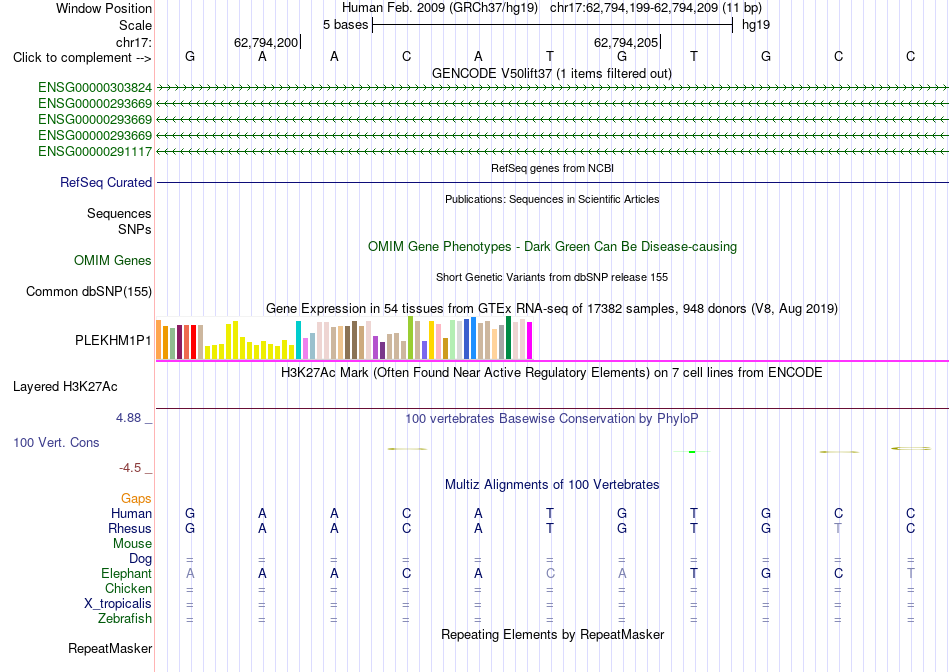
Task: Click 'Short Genetic Variants from dbSNP release 155'
Action: click(x=552, y=278)
